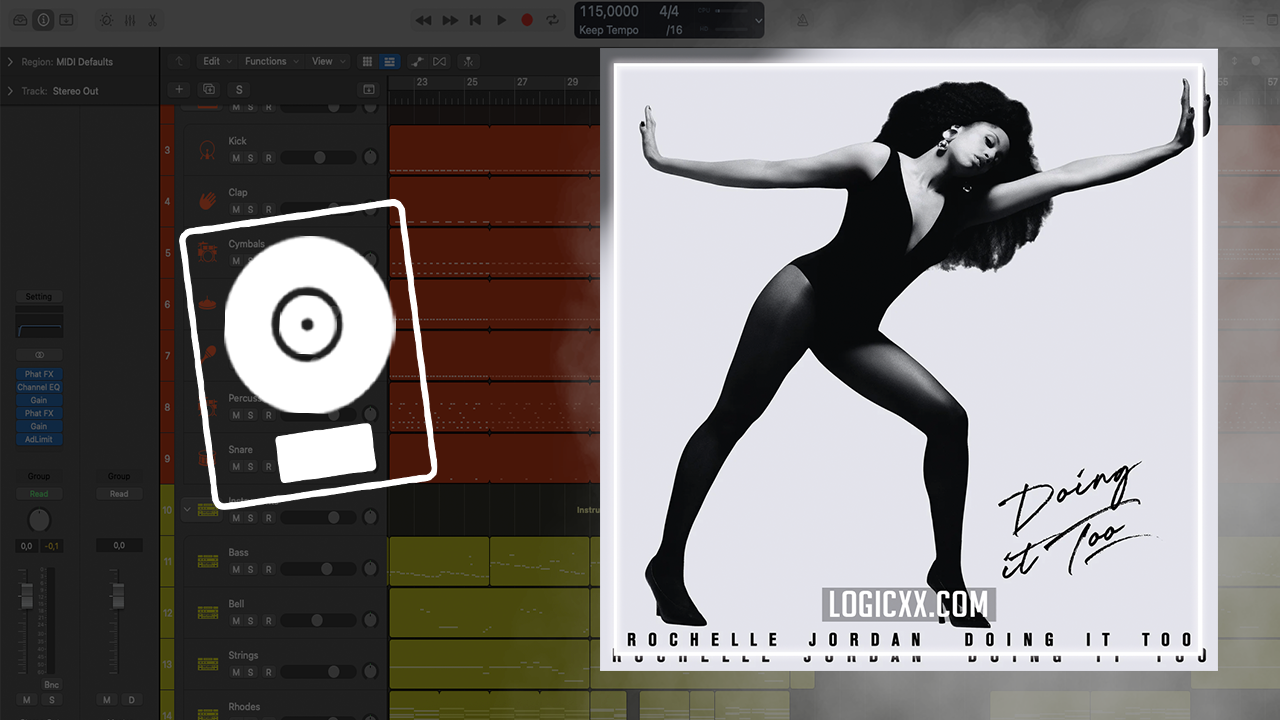Open the Library panel icon

point(20,20)
